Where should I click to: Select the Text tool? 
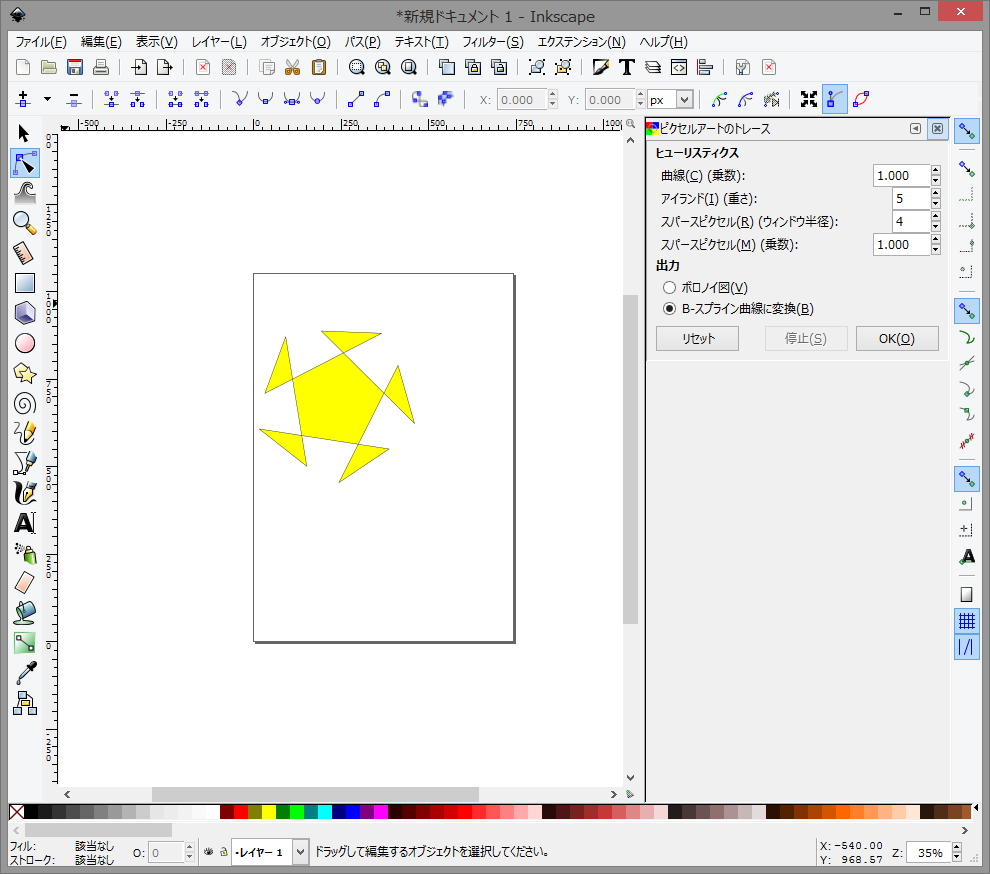(25, 523)
